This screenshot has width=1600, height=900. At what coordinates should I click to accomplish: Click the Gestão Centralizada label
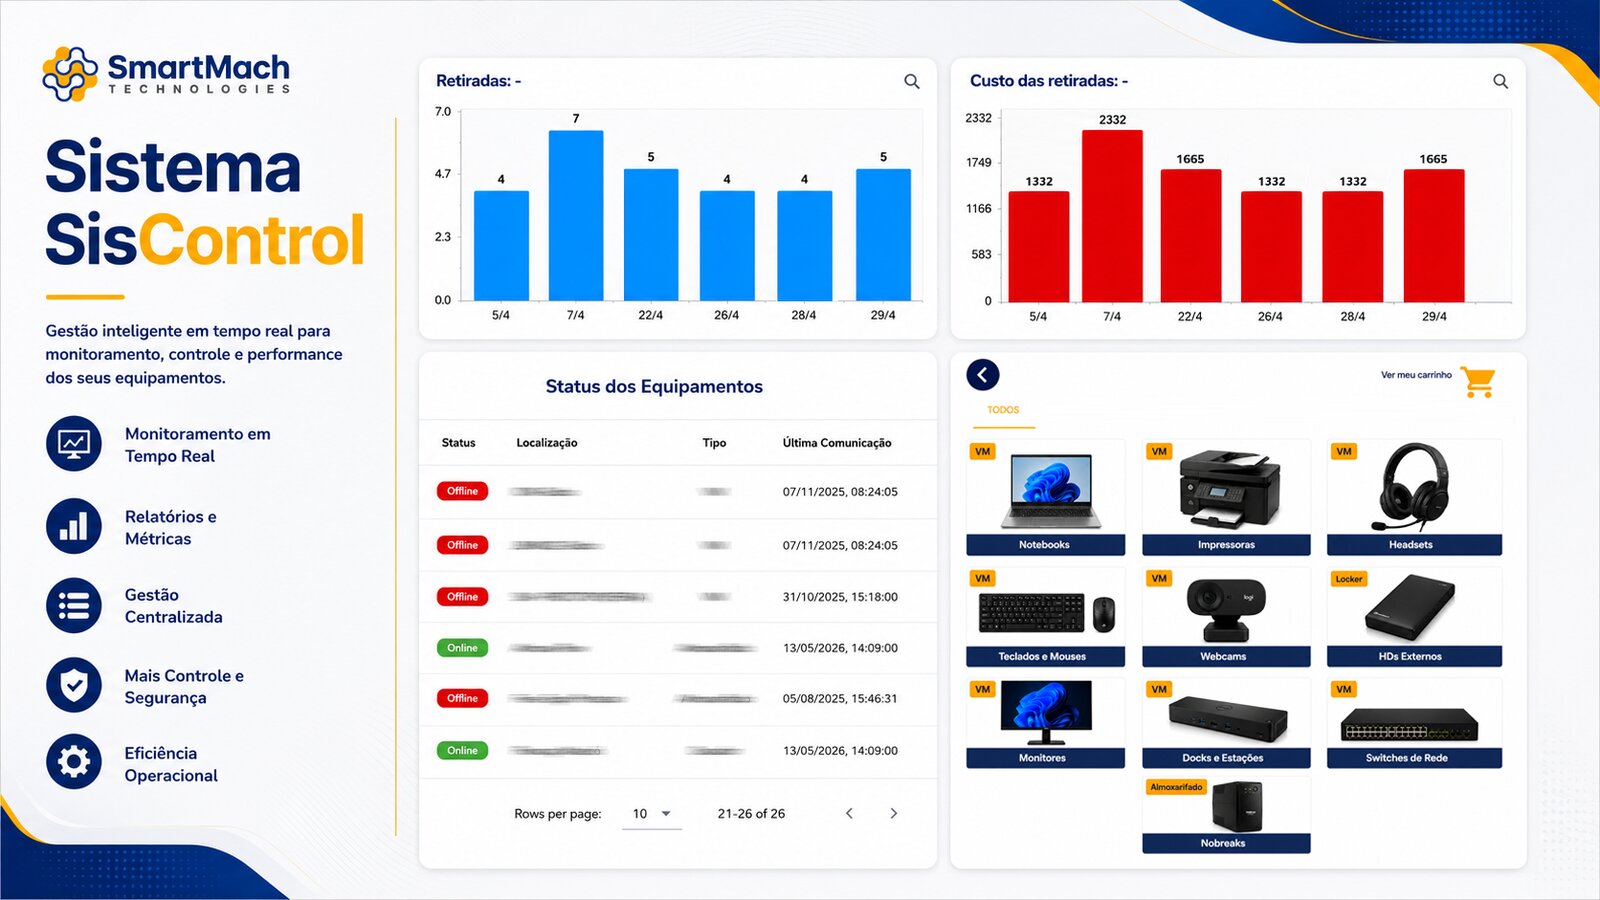click(174, 606)
